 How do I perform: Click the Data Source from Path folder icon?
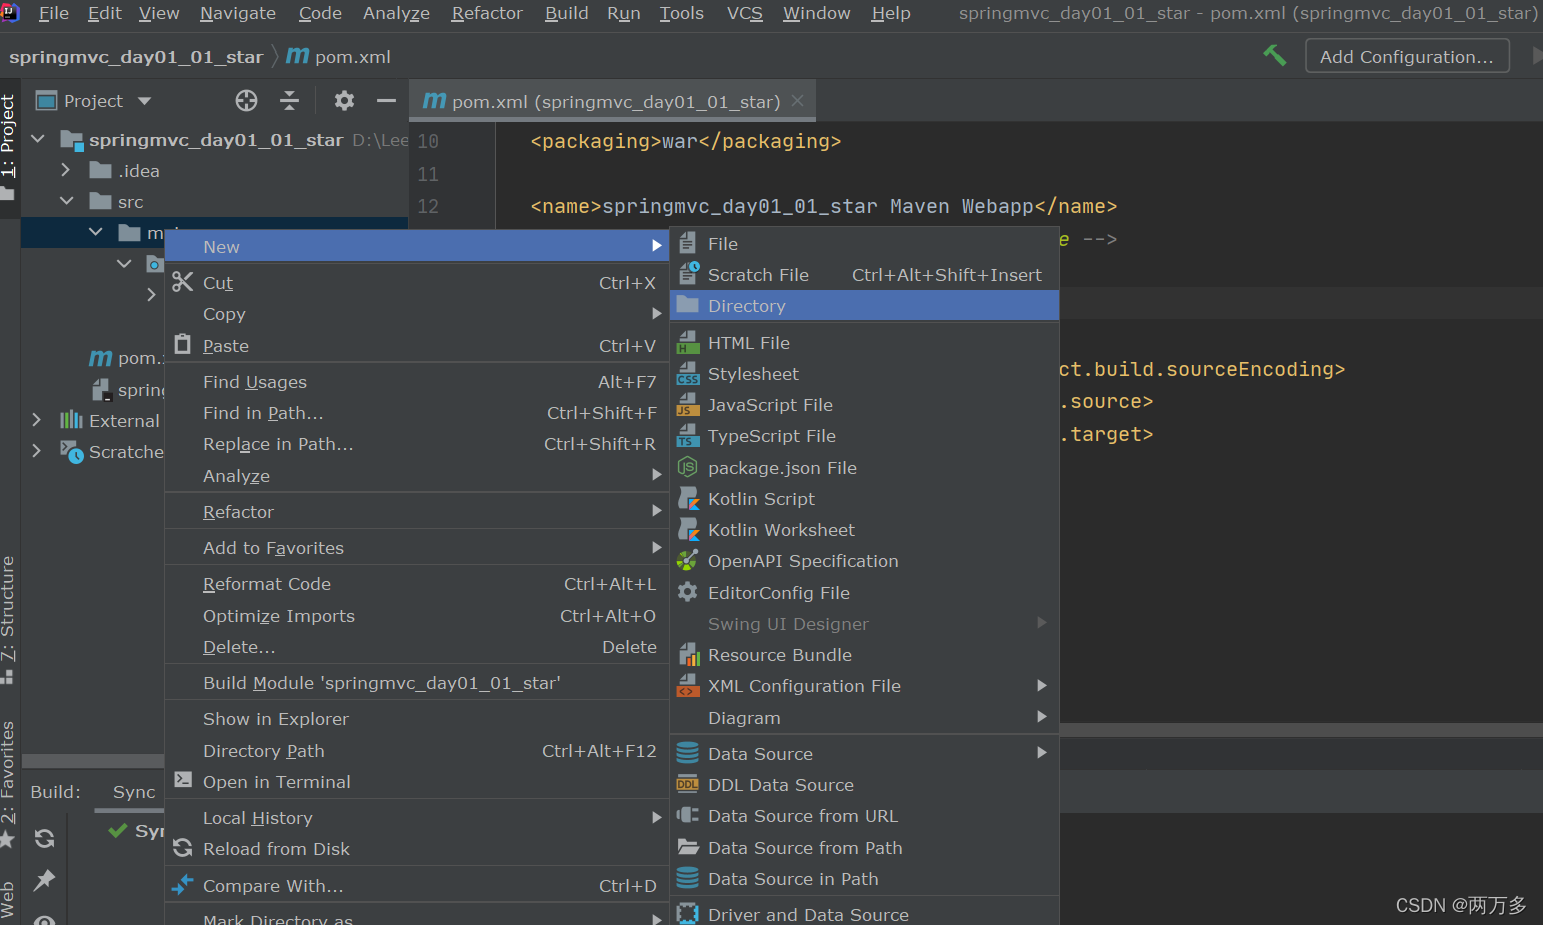point(687,846)
